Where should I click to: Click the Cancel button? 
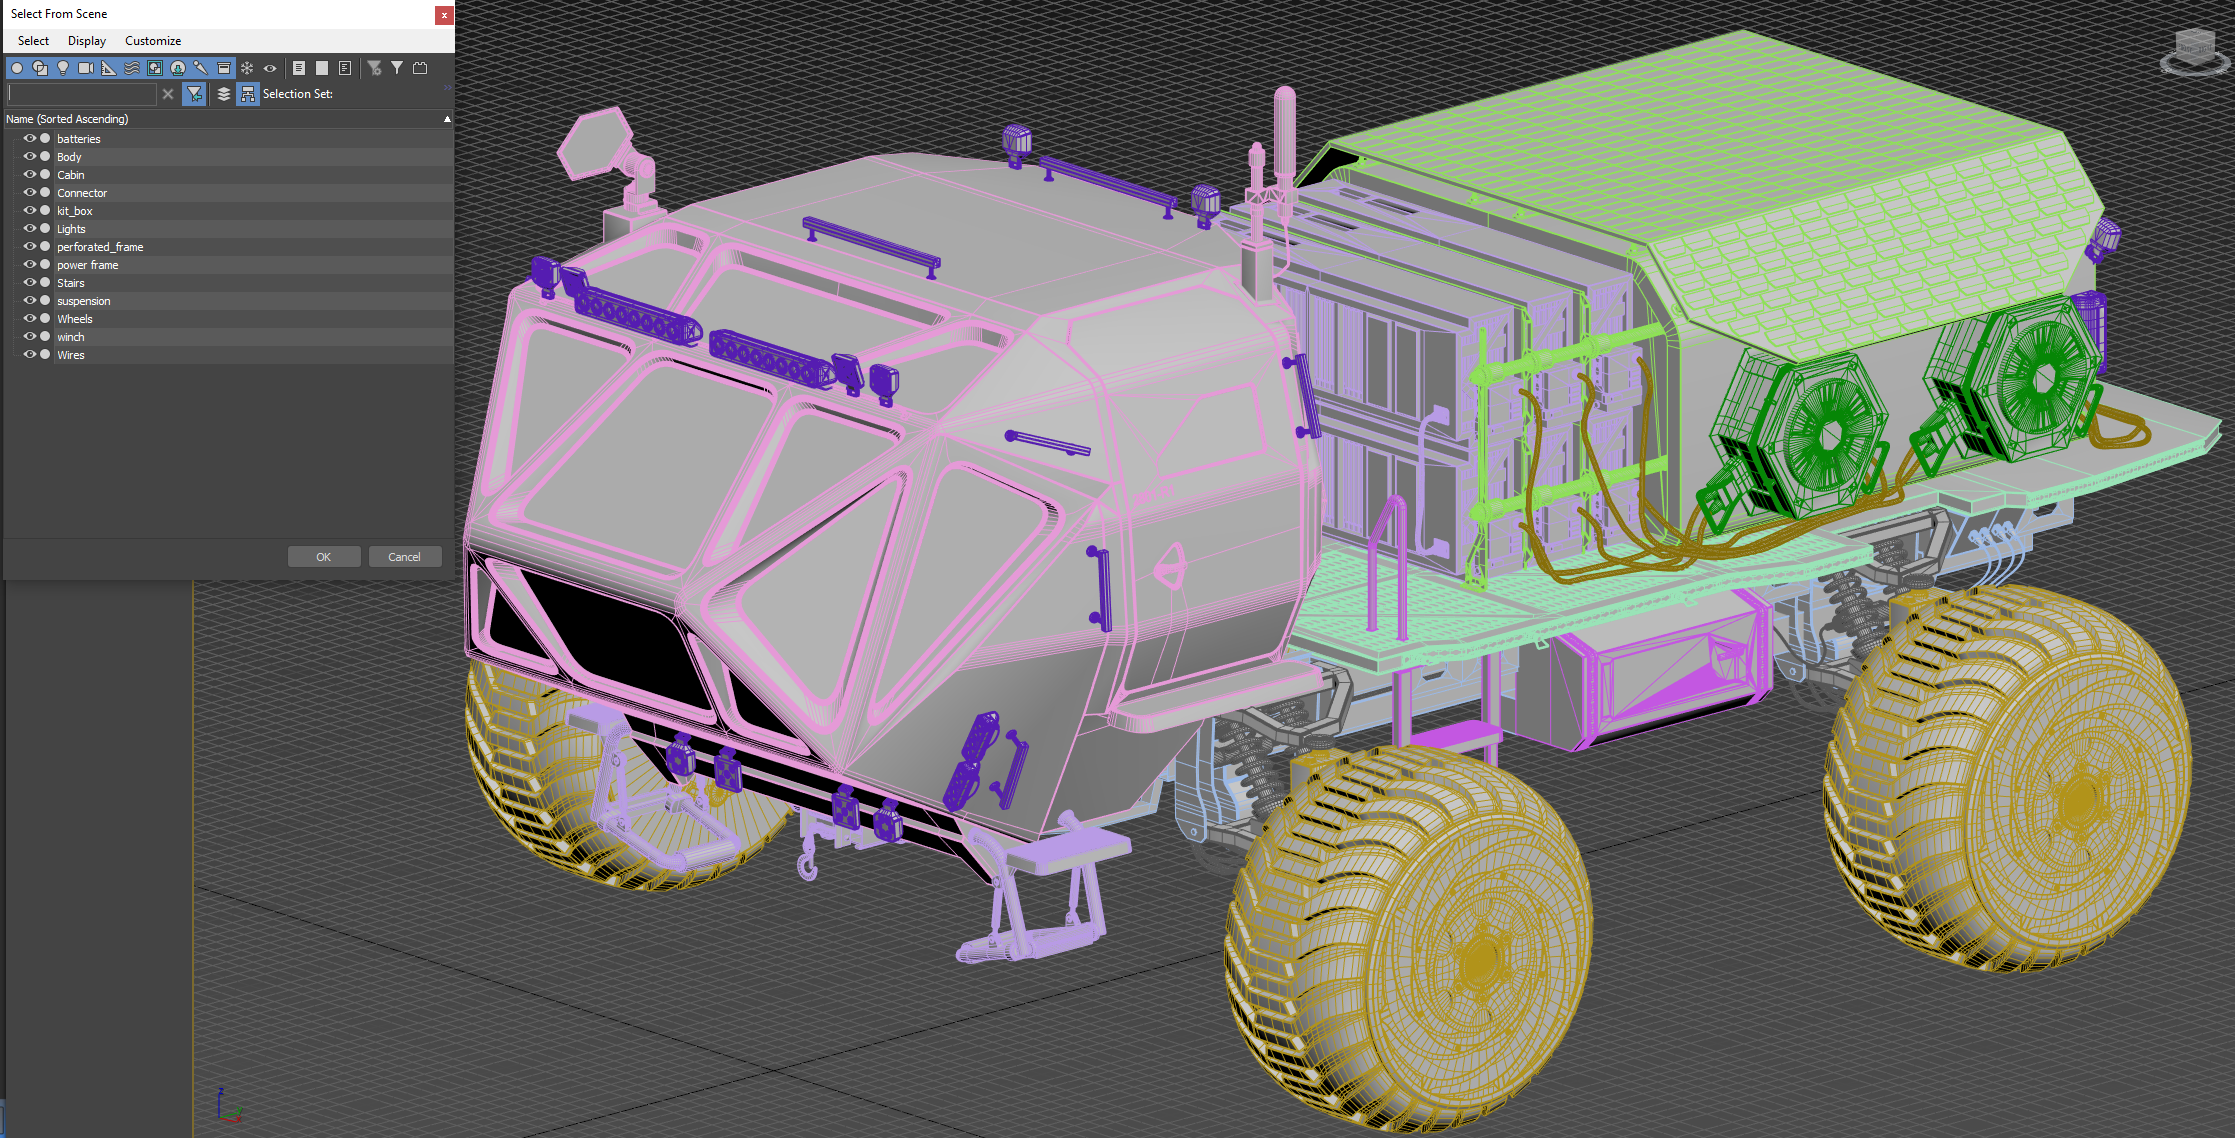pos(404,557)
